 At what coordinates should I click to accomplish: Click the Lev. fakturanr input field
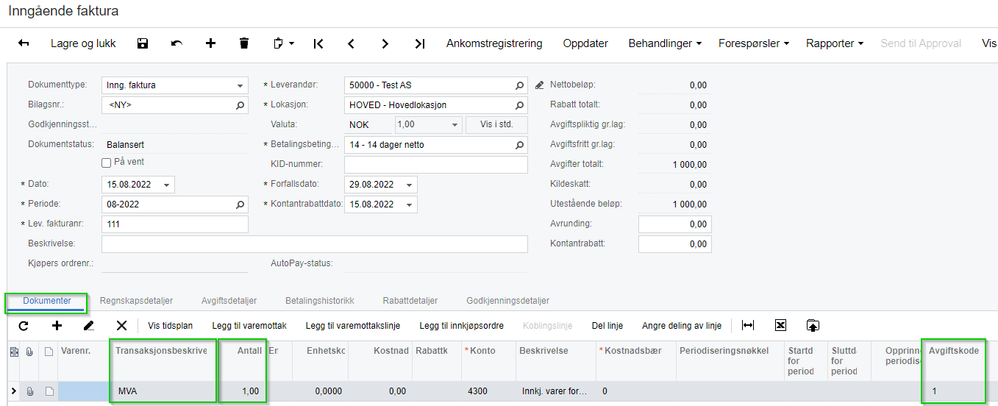pyautogui.click(x=175, y=225)
